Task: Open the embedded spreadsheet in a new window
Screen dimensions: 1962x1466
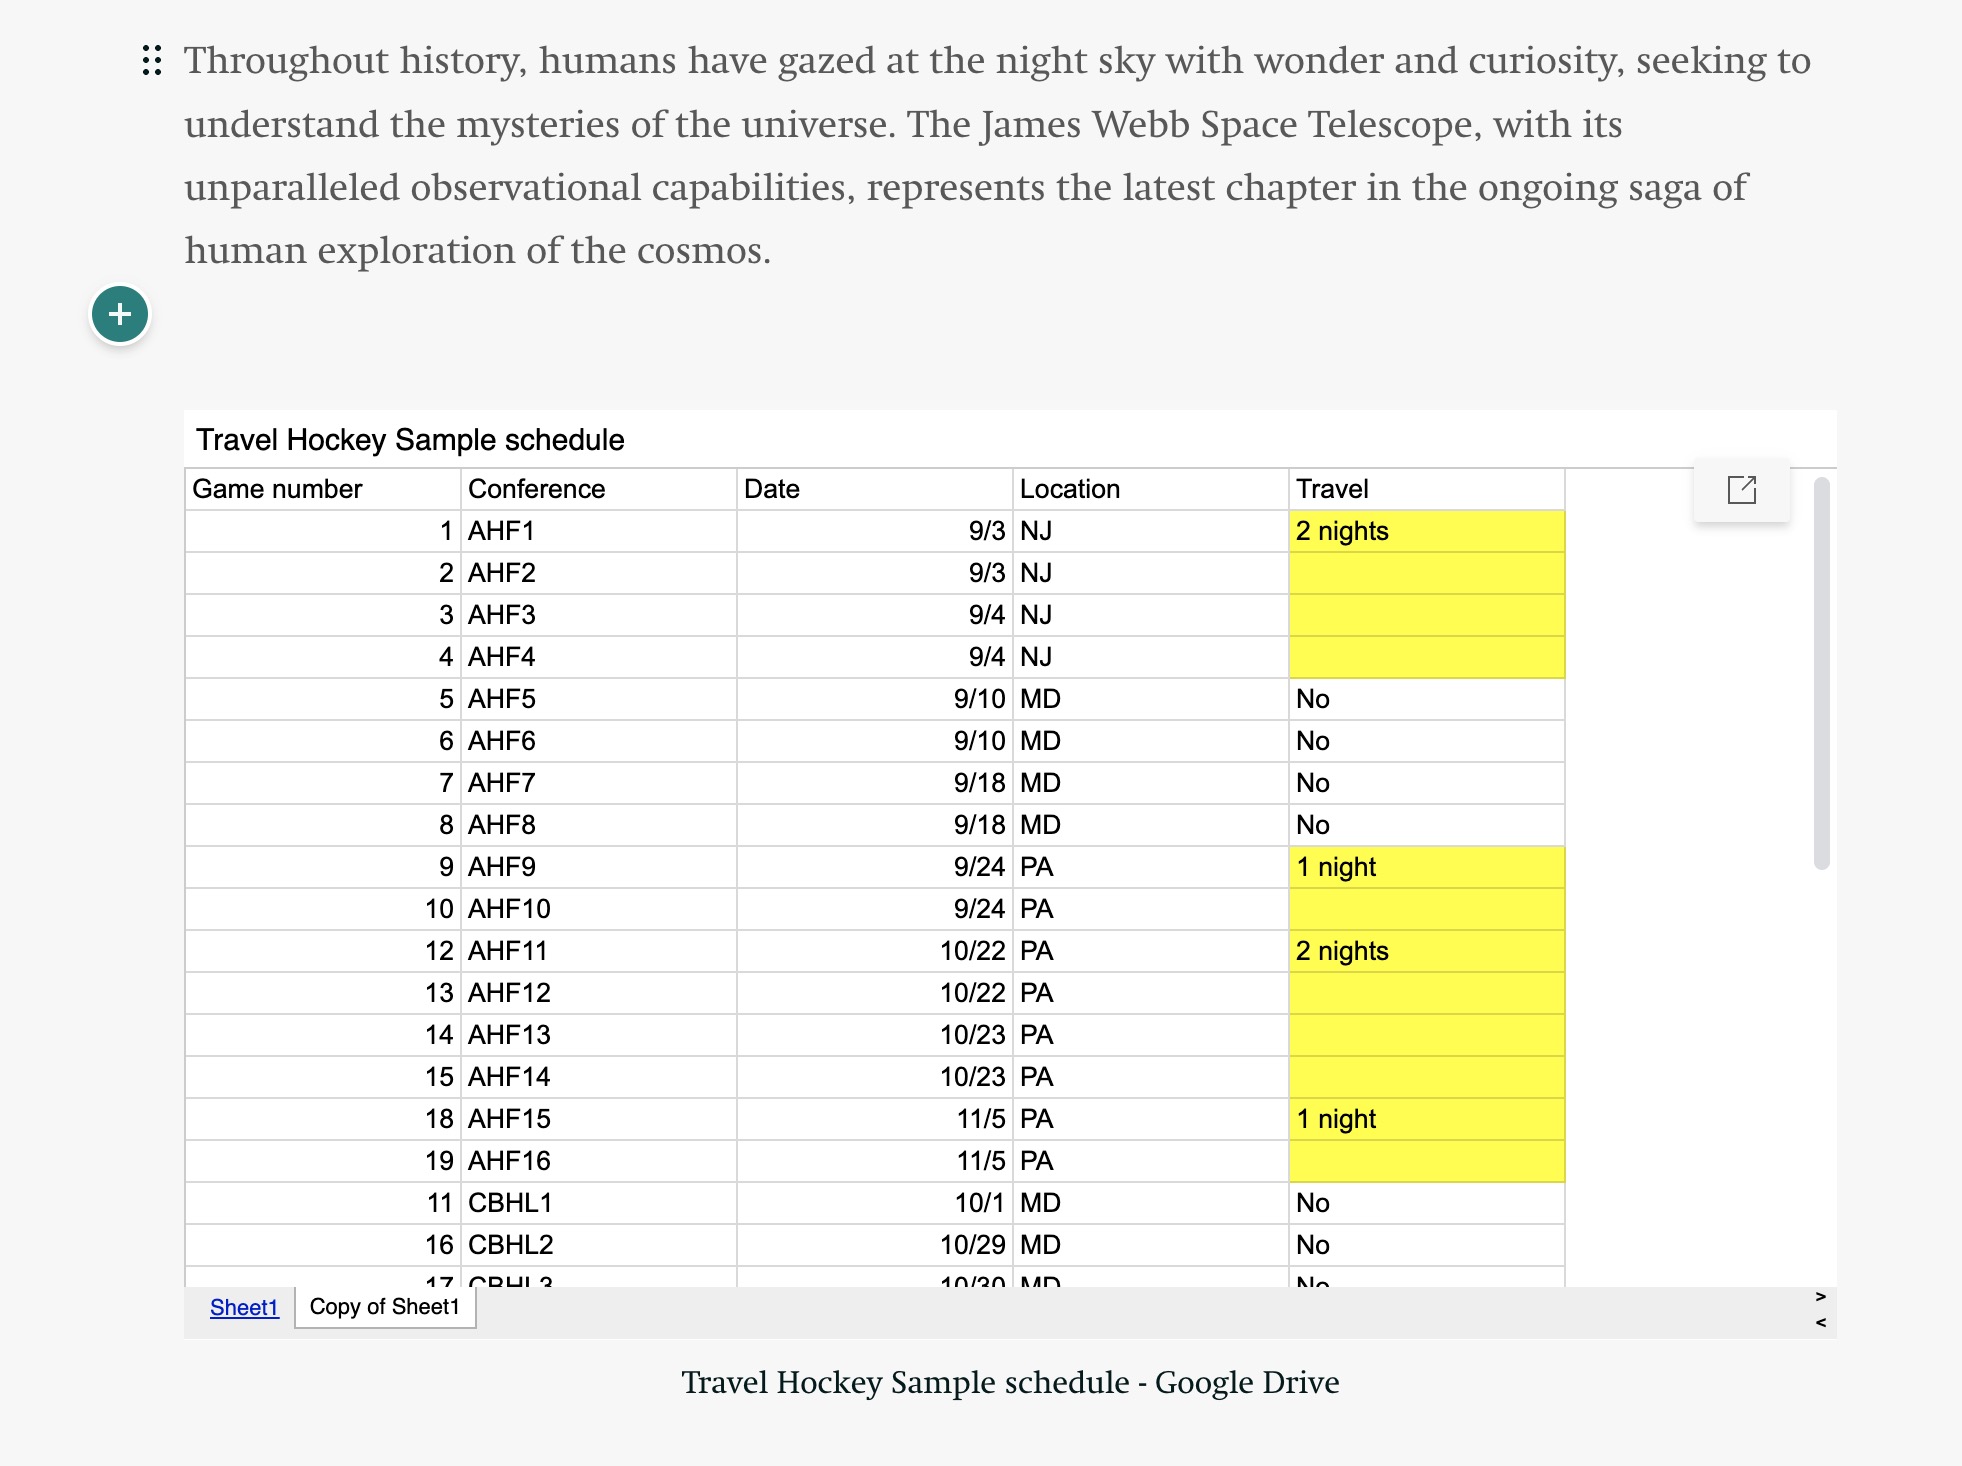Action: (1741, 490)
